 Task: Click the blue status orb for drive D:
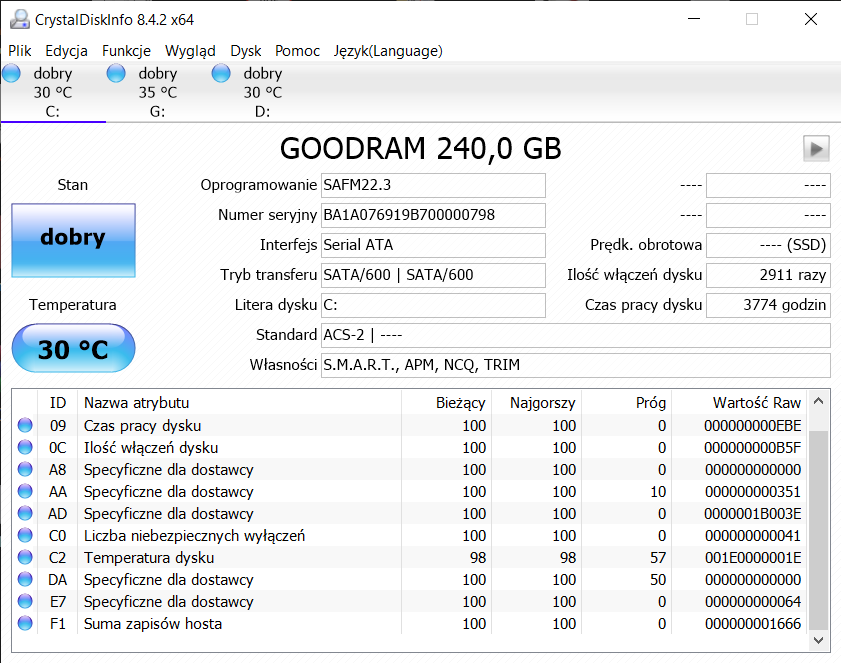[221, 73]
